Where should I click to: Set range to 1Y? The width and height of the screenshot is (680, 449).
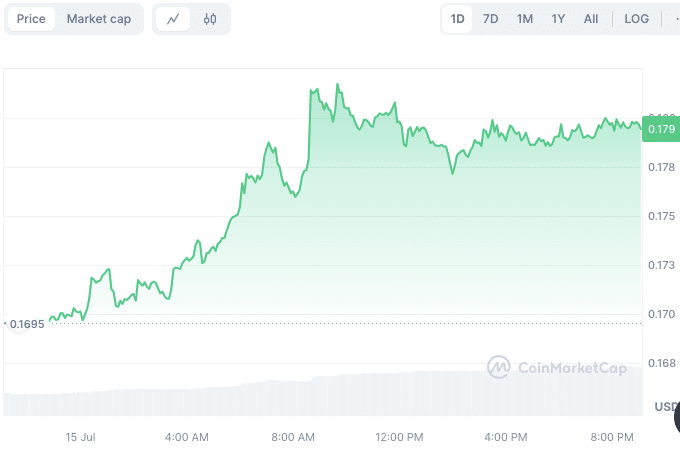(558, 19)
